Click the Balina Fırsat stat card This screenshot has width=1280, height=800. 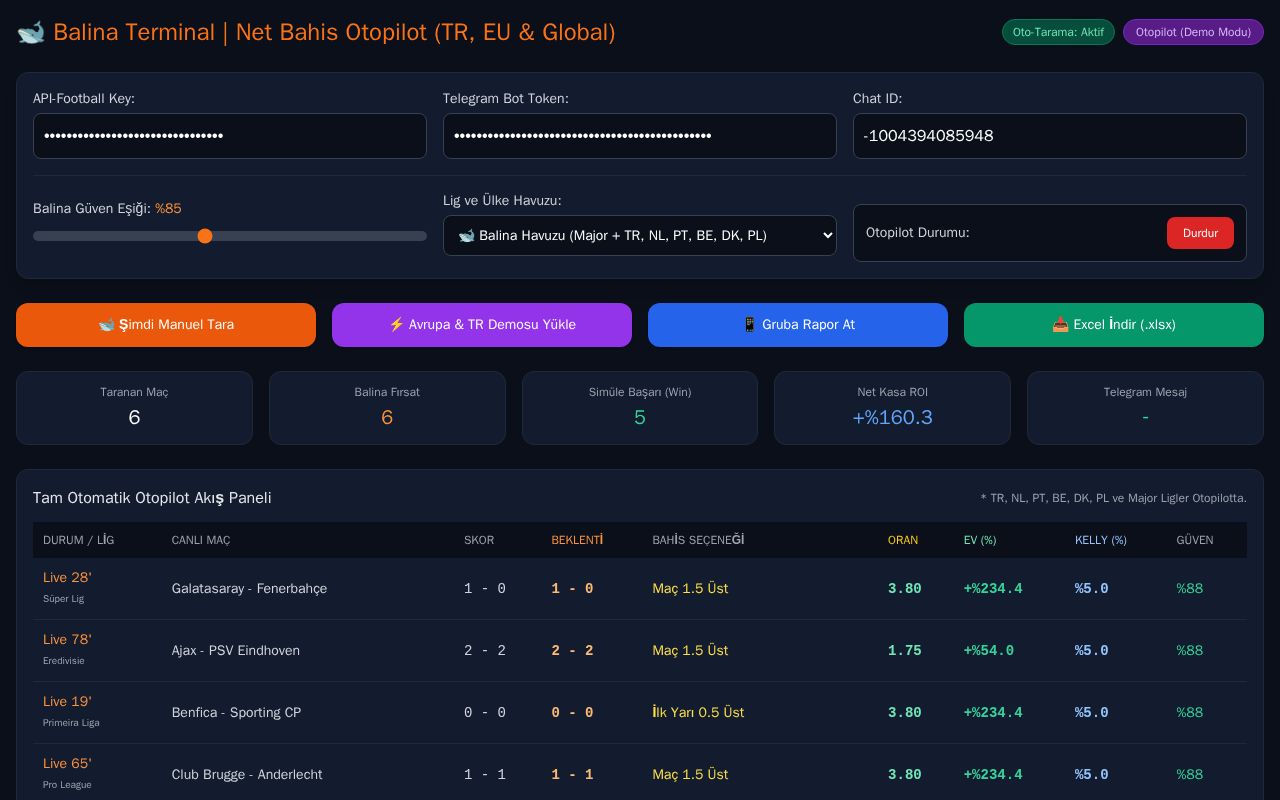click(x=387, y=408)
